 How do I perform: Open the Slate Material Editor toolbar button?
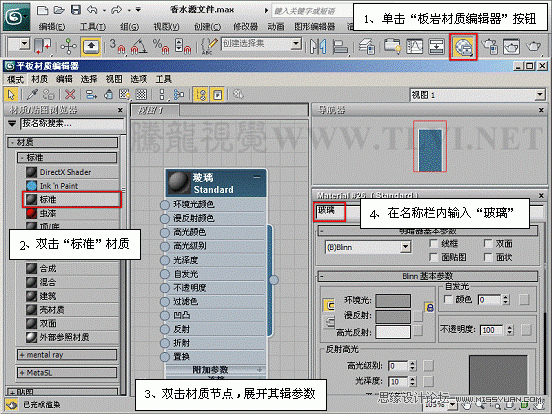(x=463, y=47)
